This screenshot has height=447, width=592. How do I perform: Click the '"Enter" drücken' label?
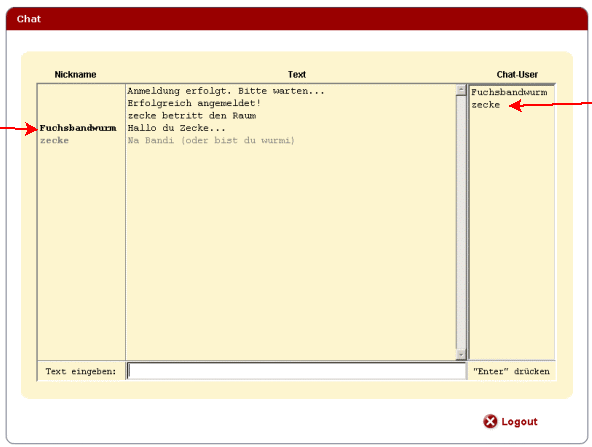click(511, 371)
